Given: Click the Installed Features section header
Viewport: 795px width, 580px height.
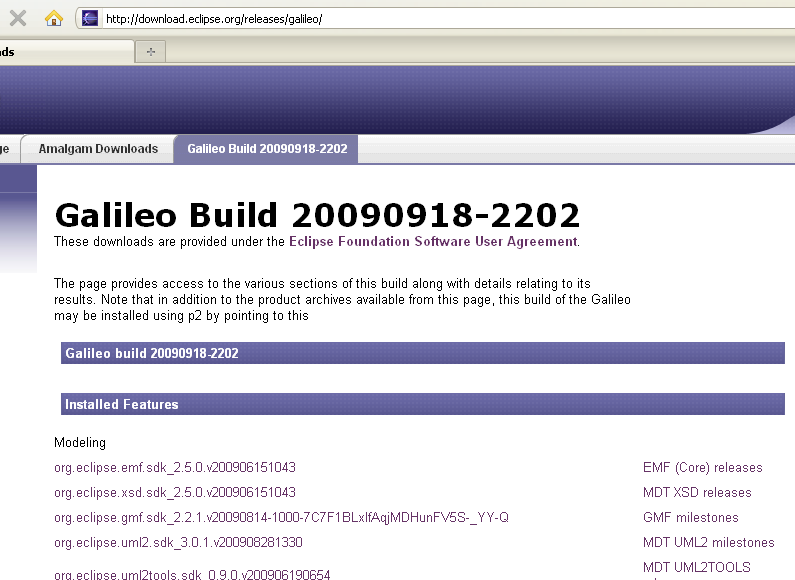Looking at the screenshot, I should point(122,404).
